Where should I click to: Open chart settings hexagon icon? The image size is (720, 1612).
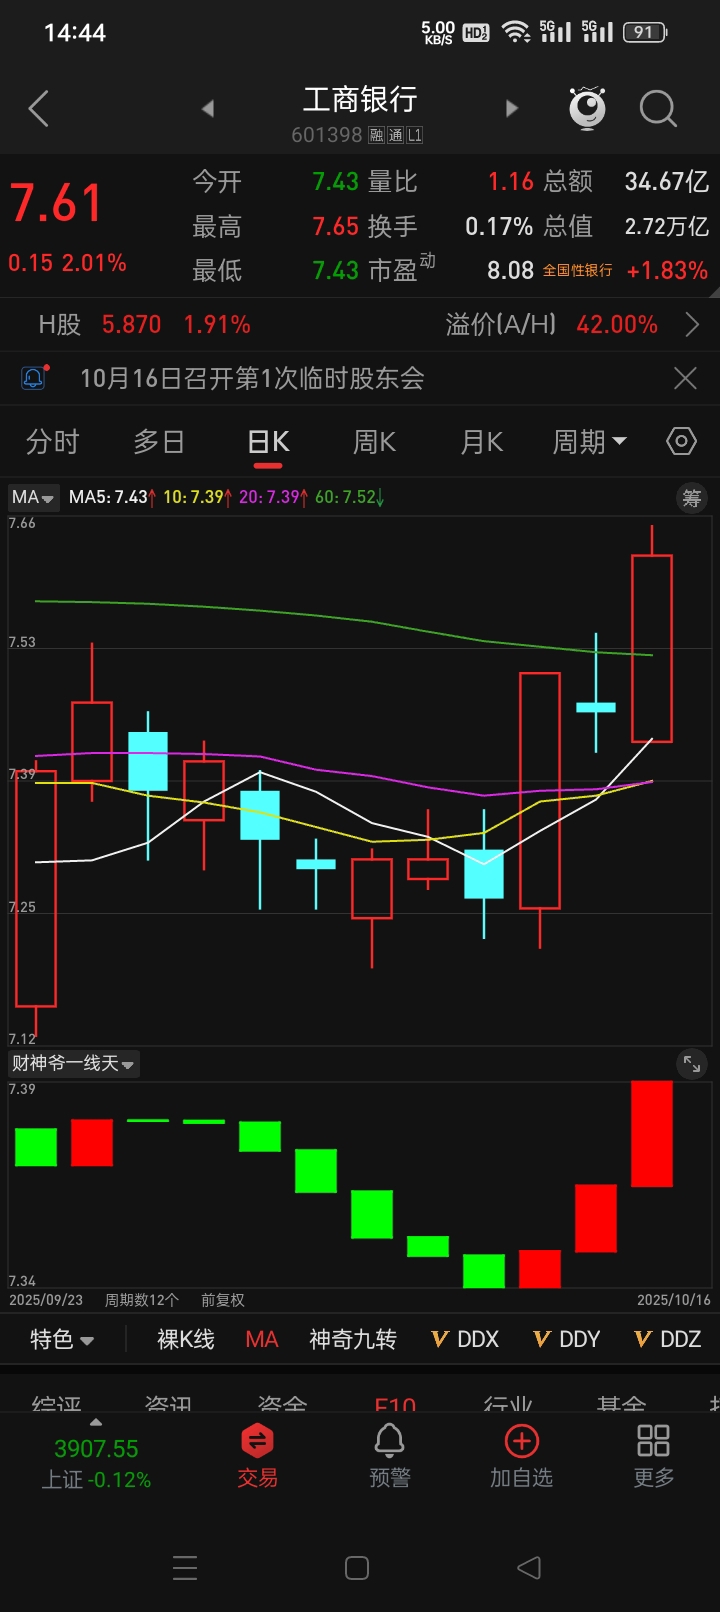[x=681, y=441]
